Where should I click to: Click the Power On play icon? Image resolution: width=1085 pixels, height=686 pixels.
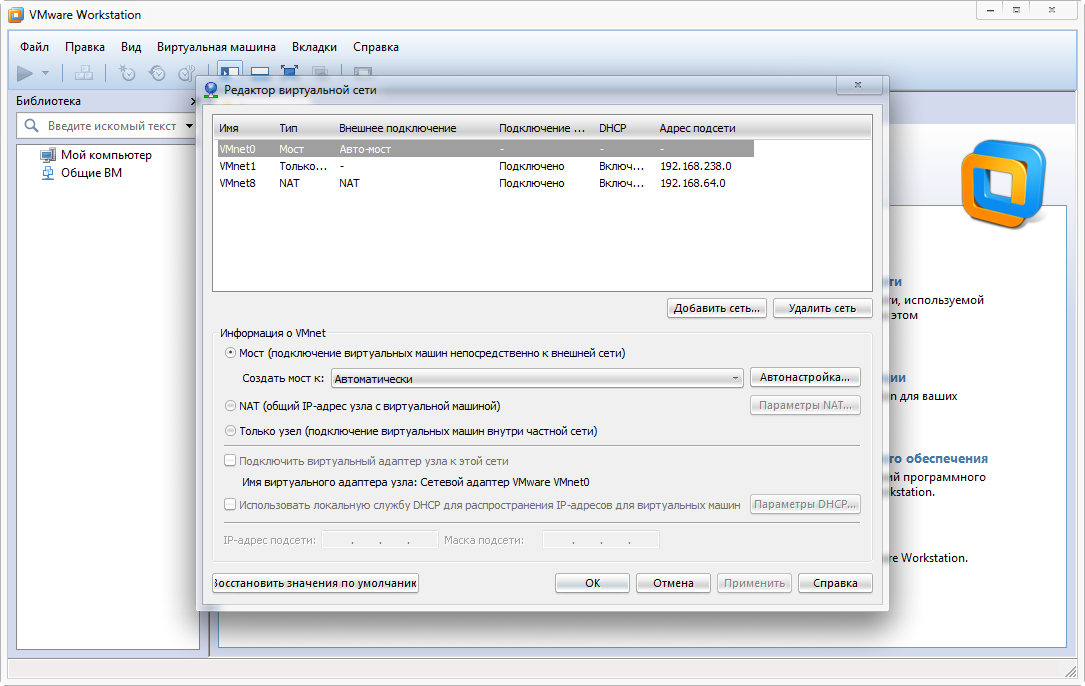coord(25,73)
